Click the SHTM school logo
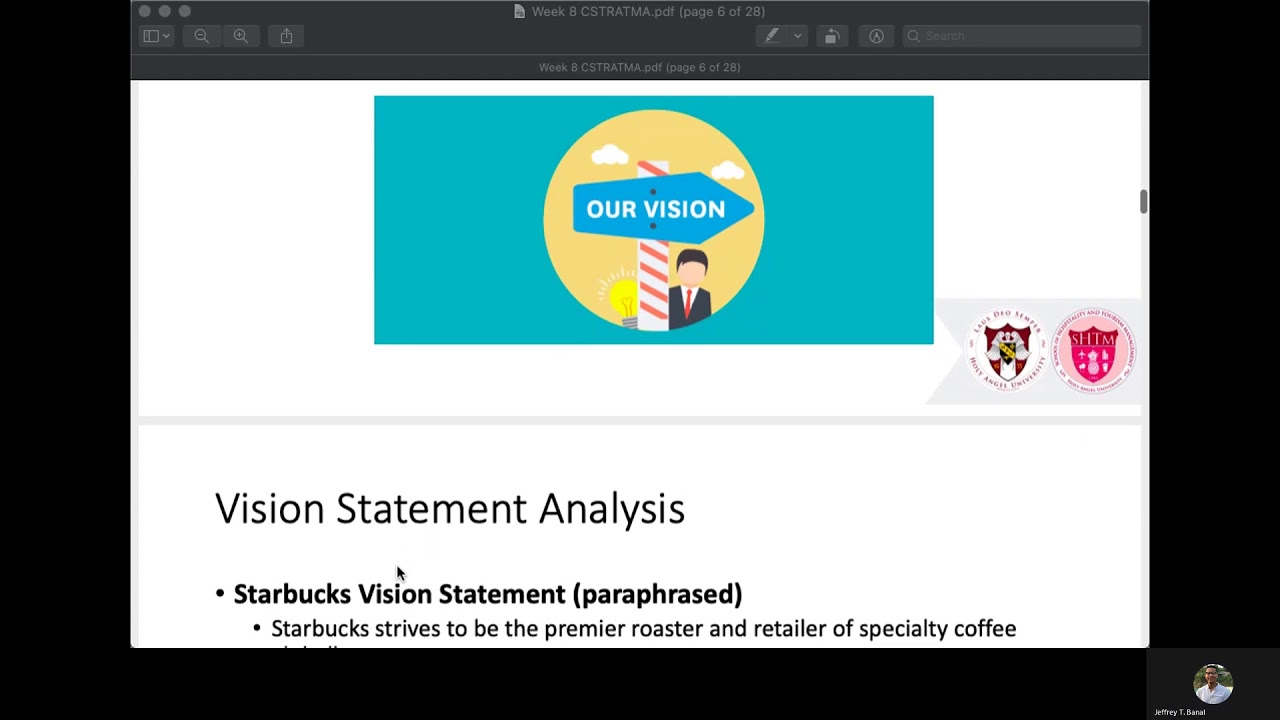The height and width of the screenshot is (720, 1280). pos(1093,350)
